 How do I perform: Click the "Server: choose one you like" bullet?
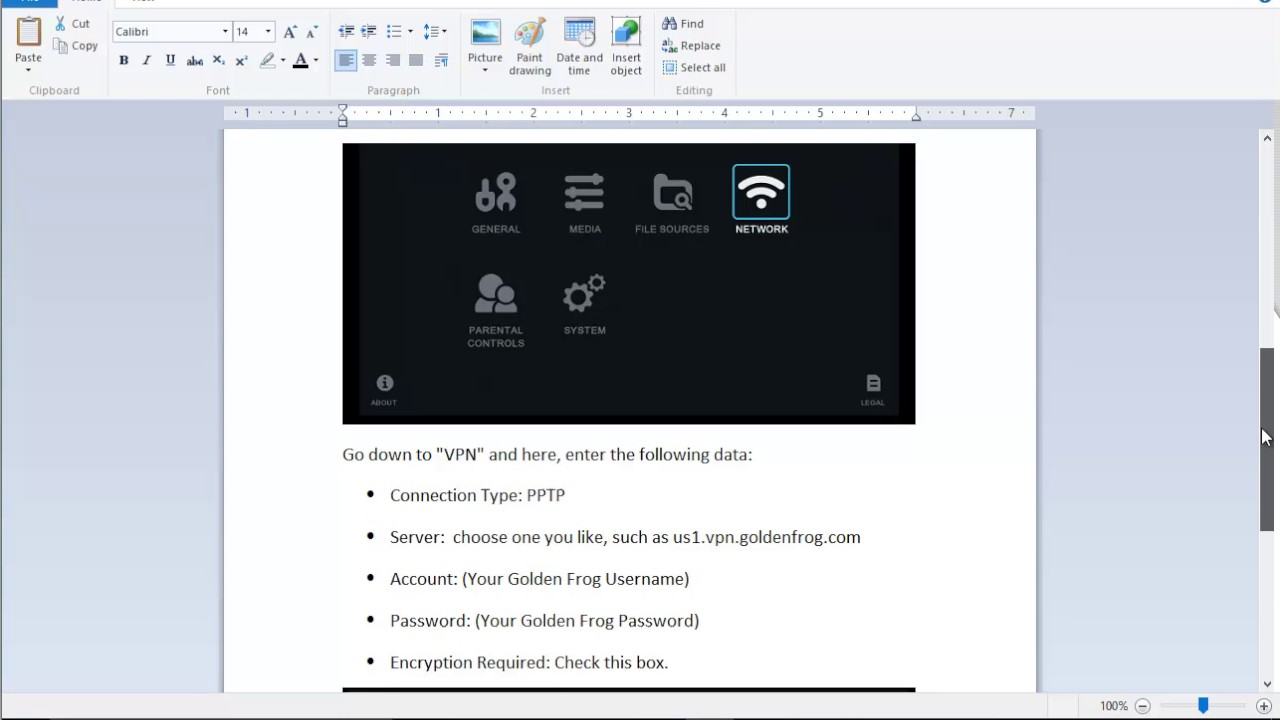pyautogui.click(x=625, y=537)
